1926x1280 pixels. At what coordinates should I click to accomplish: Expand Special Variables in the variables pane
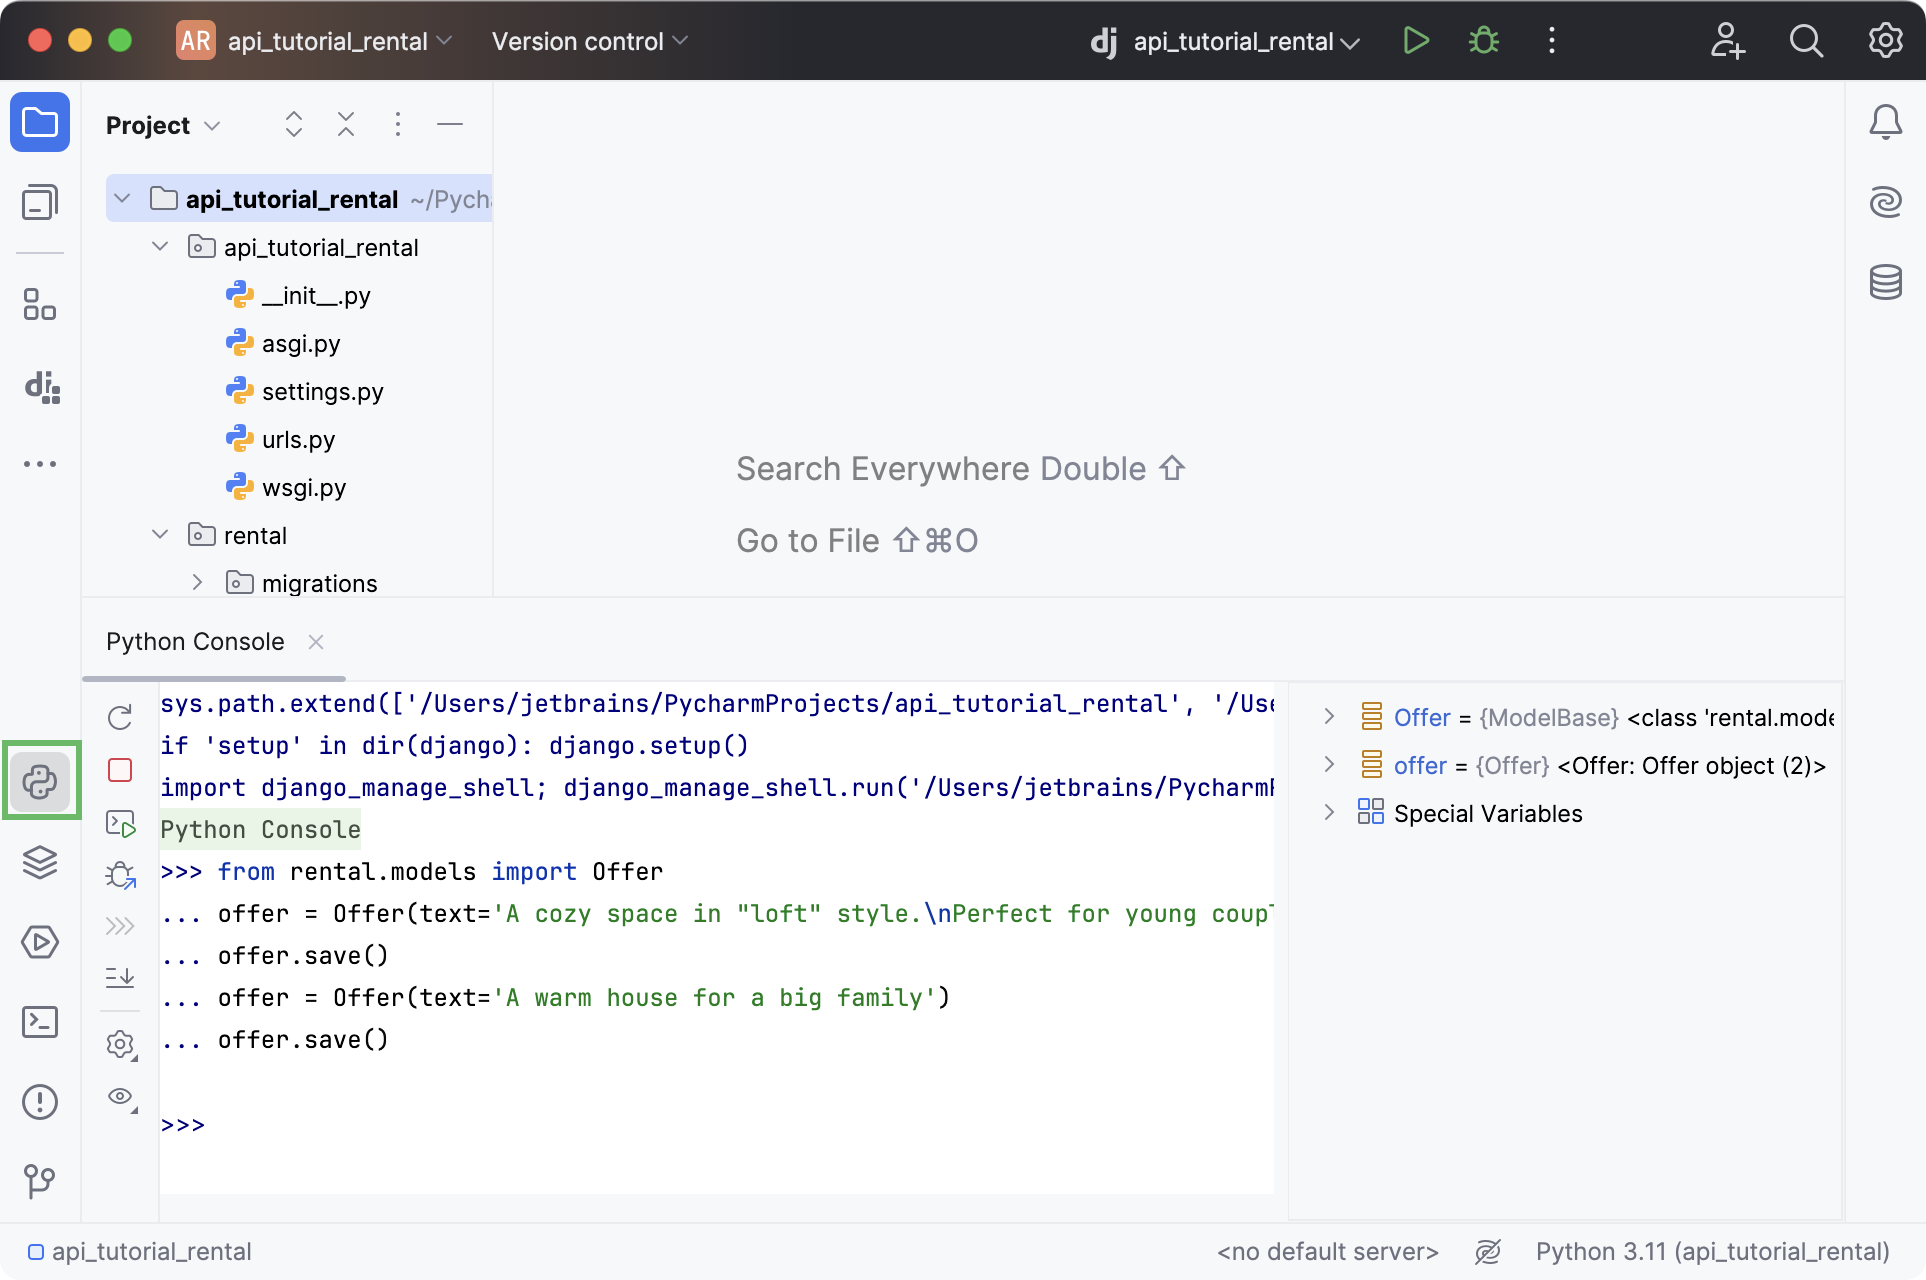pyautogui.click(x=1329, y=812)
